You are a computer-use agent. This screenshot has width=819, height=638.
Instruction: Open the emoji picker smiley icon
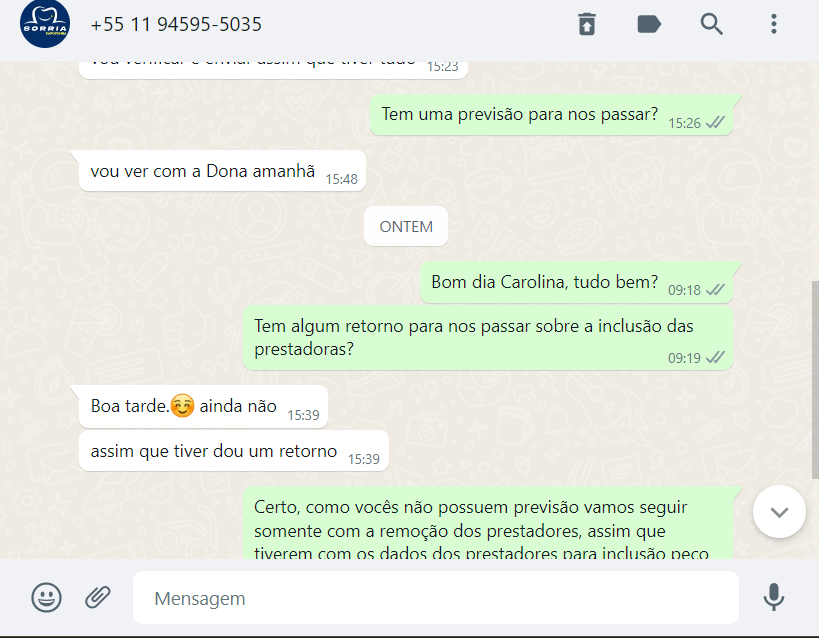tap(46, 597)
